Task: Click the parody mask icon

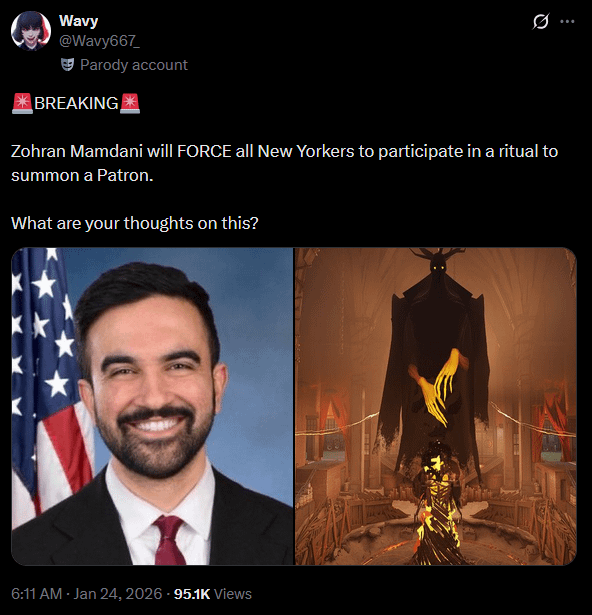Action: click(x=67, y=65)
